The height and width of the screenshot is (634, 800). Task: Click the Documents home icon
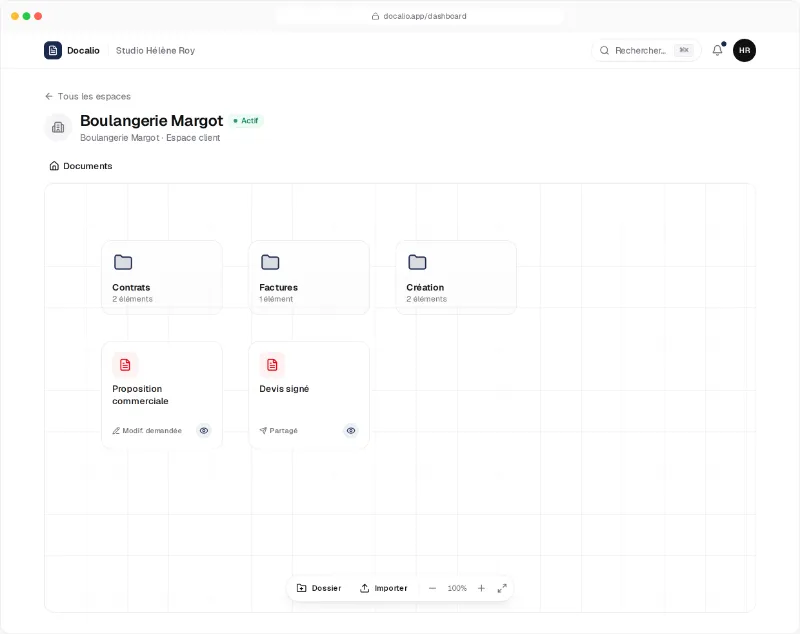tap(54, 166)
